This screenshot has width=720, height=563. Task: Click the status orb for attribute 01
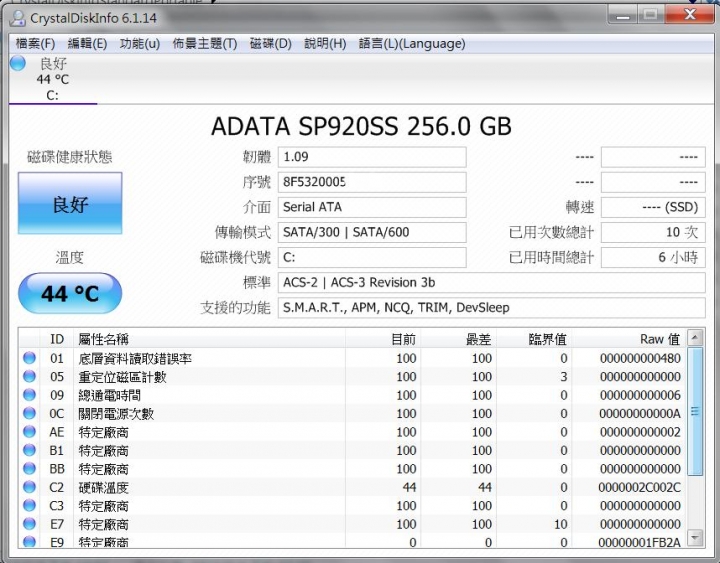tap(29, 358)
